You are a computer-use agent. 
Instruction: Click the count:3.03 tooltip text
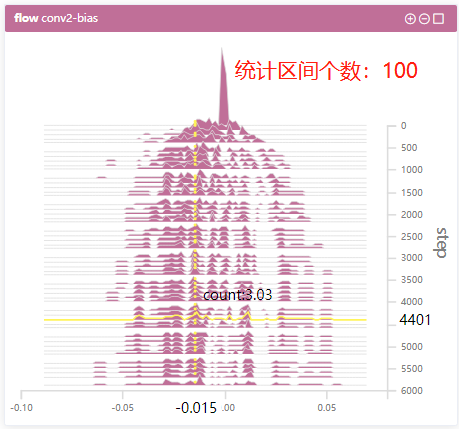[238, 295]
